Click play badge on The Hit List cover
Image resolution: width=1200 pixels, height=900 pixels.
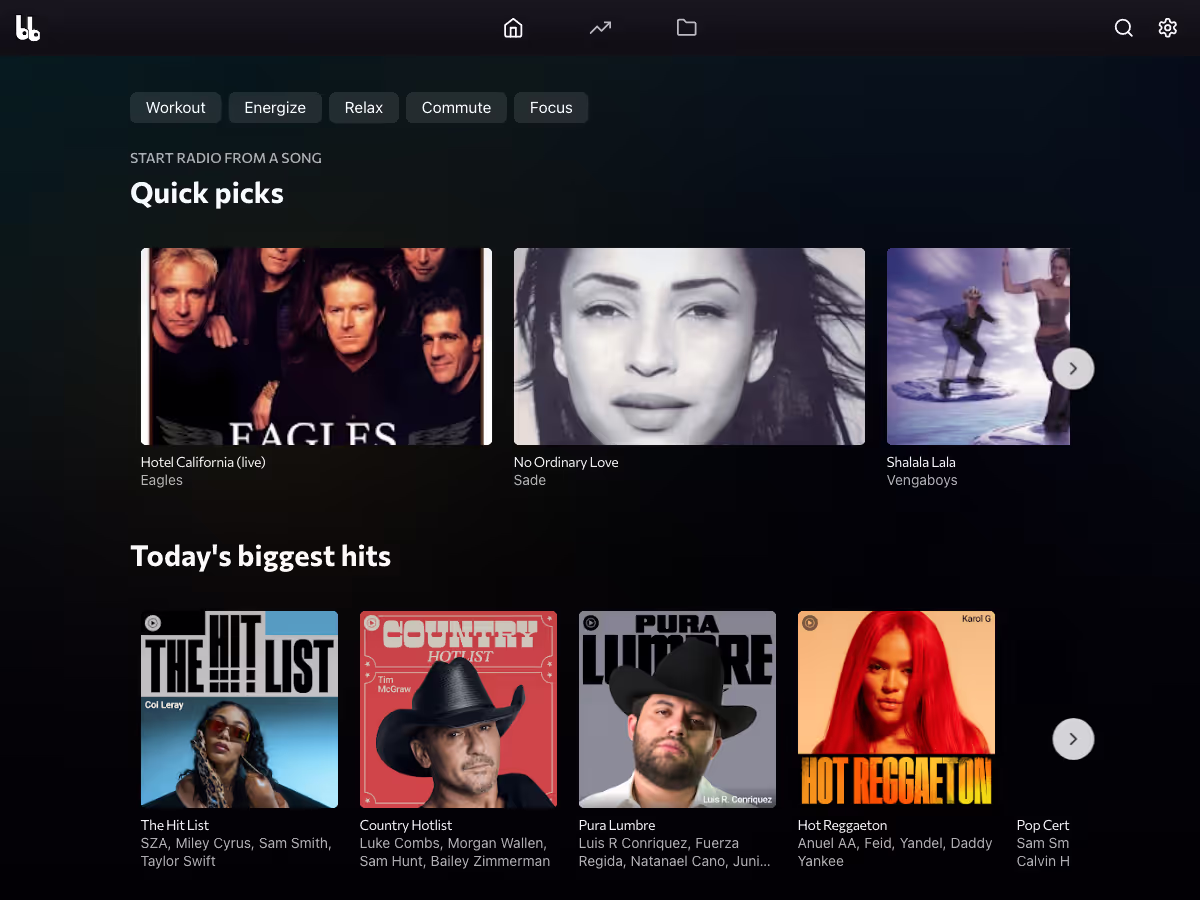click(x=153, y=623)
